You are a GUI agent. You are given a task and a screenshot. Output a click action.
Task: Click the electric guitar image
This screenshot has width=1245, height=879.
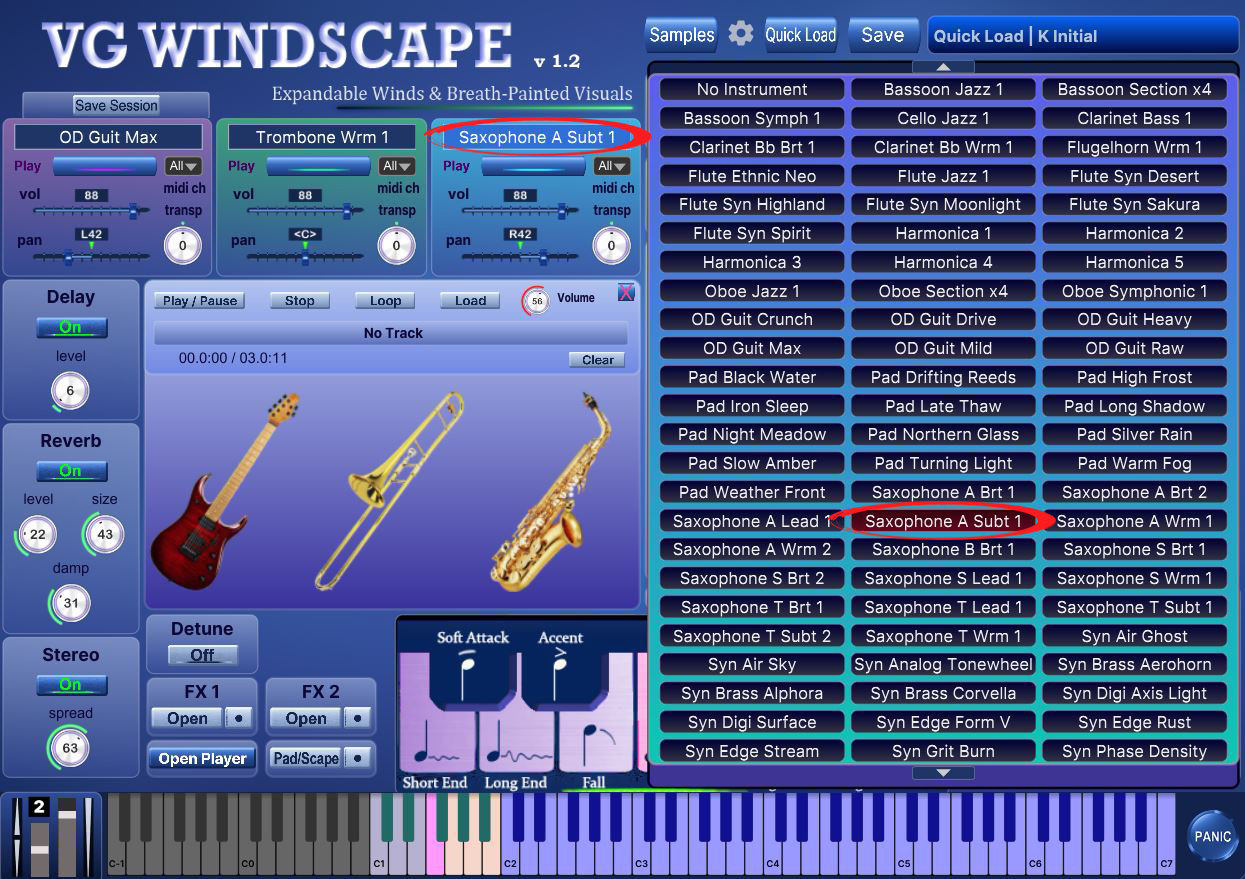point(228,492)
